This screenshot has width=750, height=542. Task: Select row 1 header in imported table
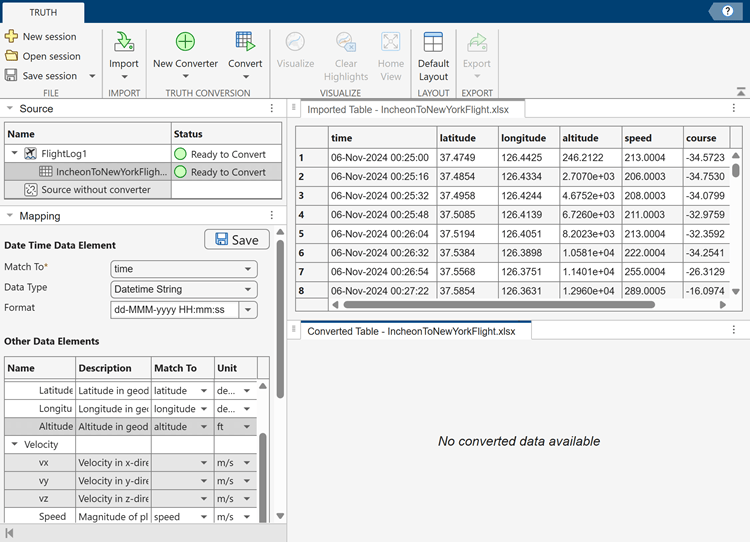[x=312, y=157]
